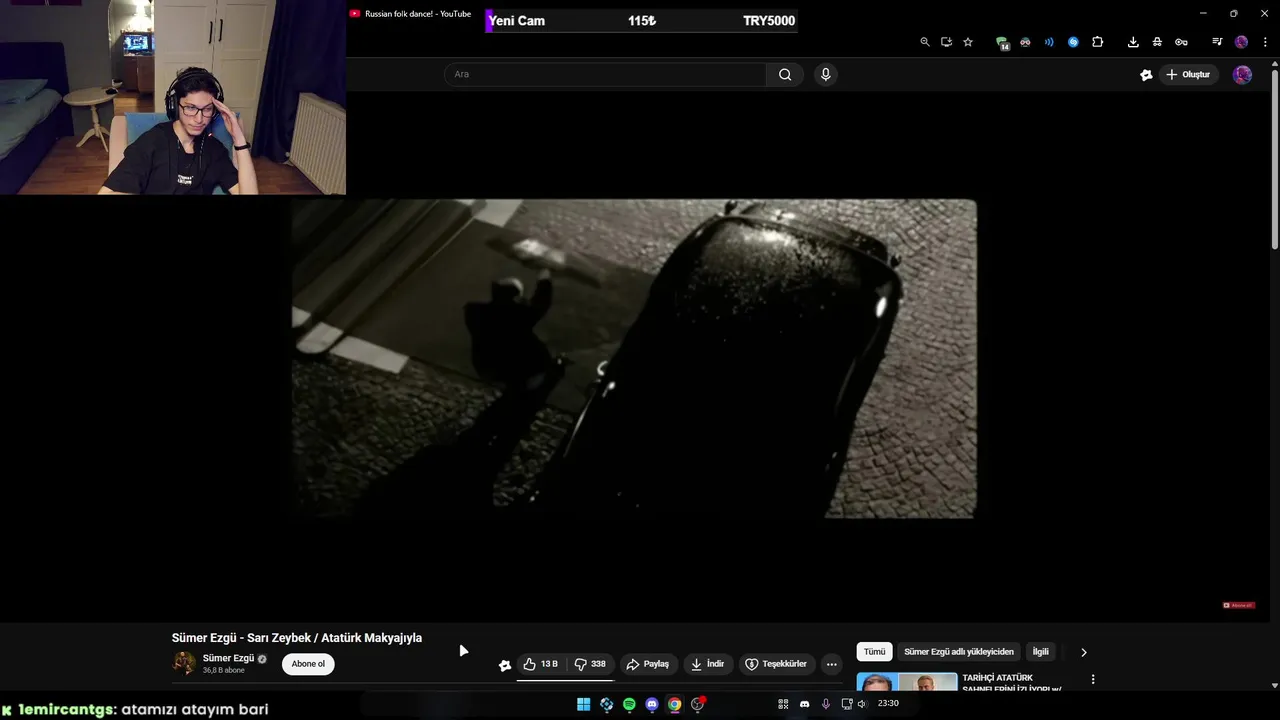
Task: Click the sparkle icon left of like button
Action: (505, 665)
